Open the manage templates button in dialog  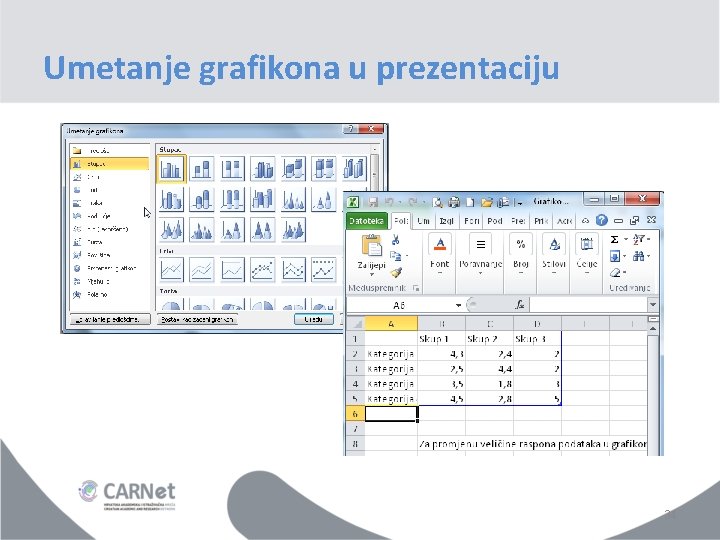pos(110,319)
